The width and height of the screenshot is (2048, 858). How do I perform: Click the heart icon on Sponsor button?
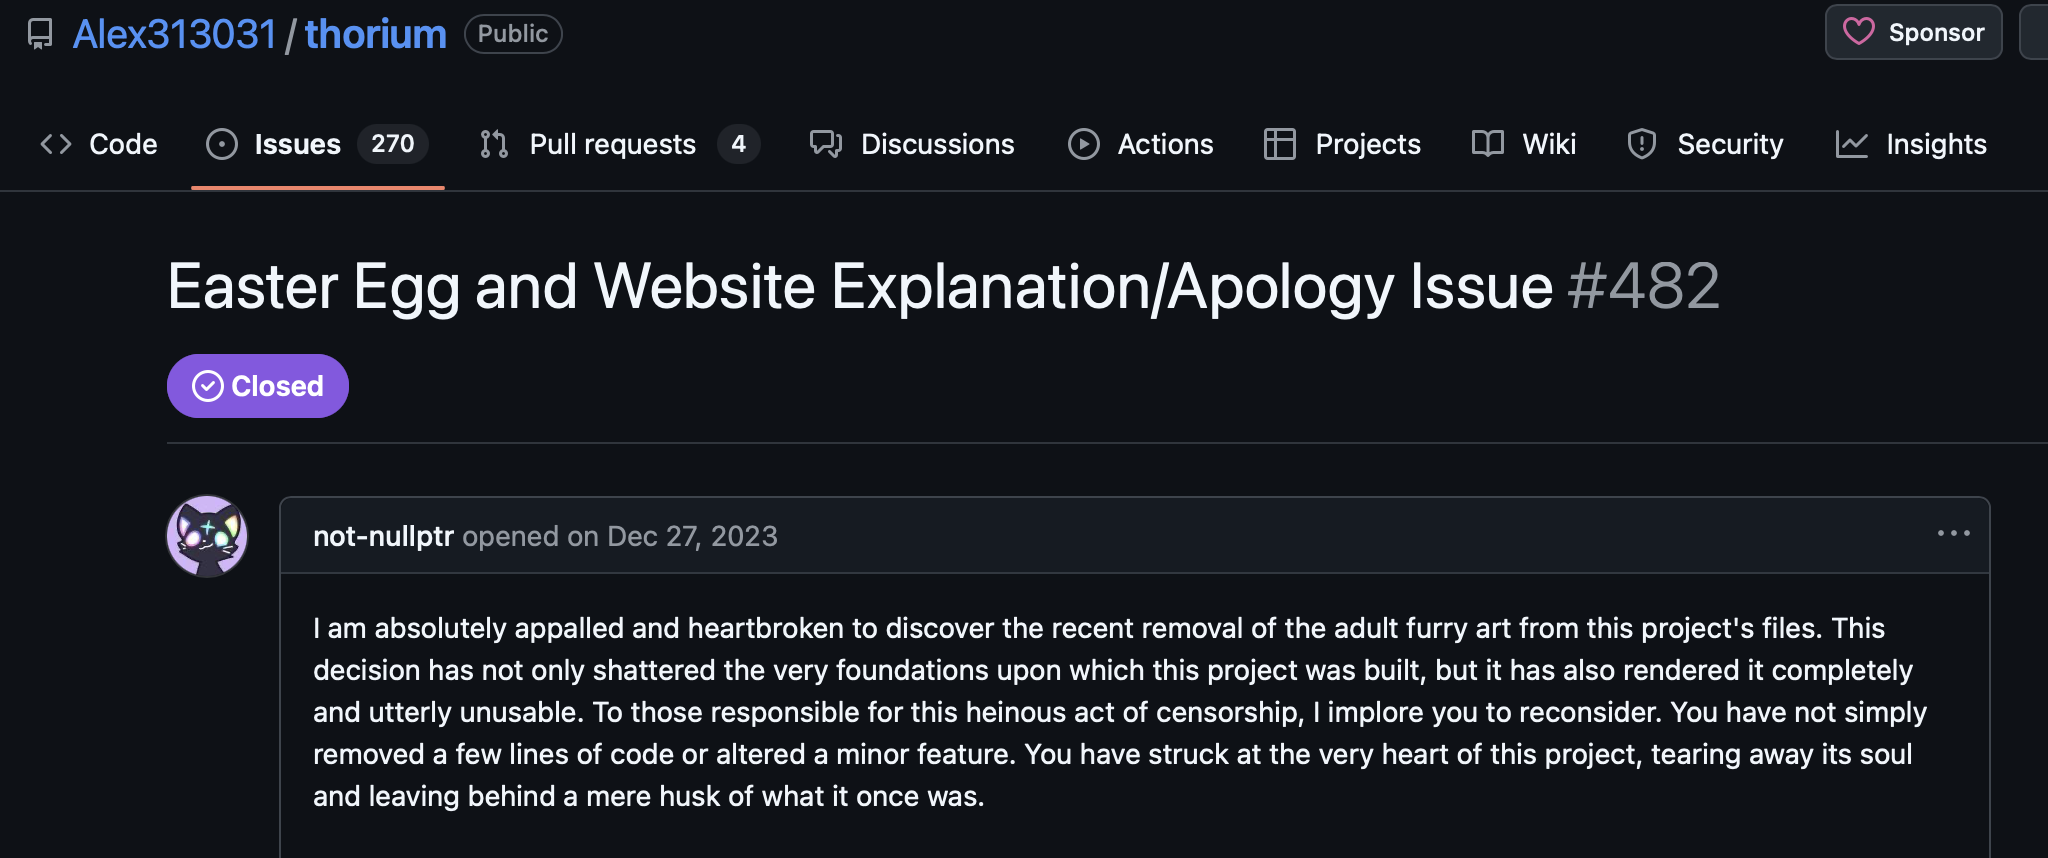[x=1859, y=32]
